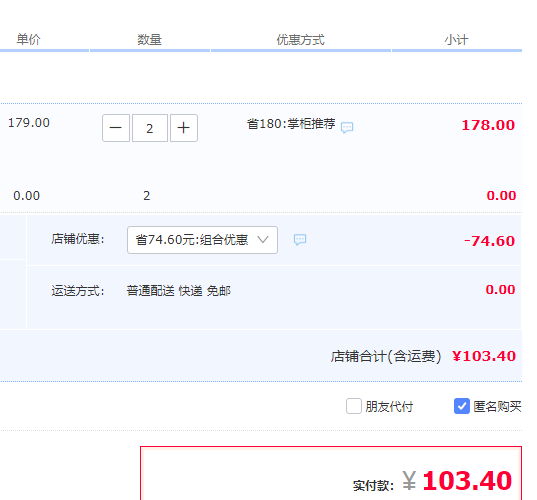Click the 单价 column header

coord(28,39)
